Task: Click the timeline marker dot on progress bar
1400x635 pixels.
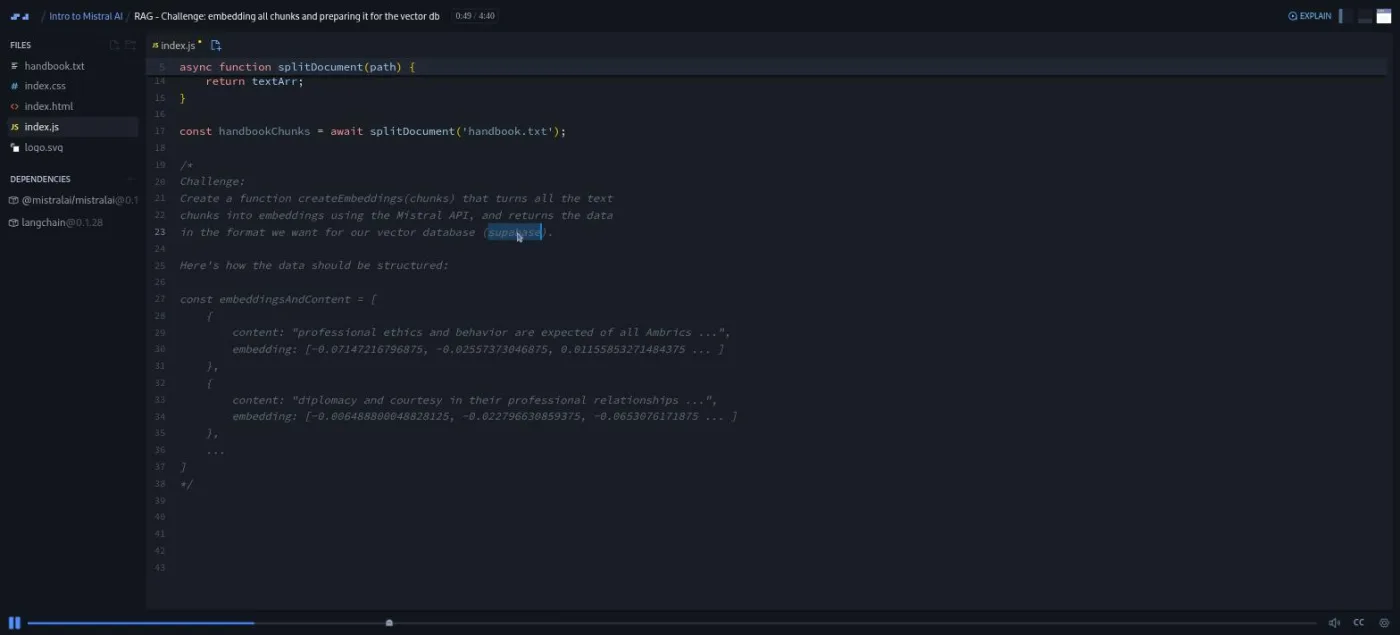Action: [x=389, y=623]
